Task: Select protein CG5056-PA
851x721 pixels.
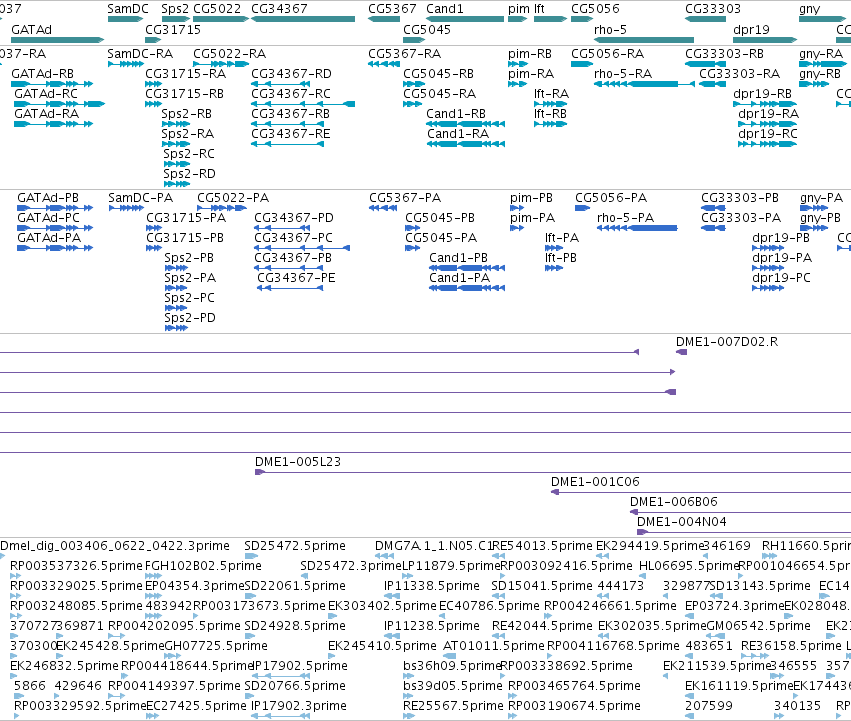Action: tap(582, 207)
